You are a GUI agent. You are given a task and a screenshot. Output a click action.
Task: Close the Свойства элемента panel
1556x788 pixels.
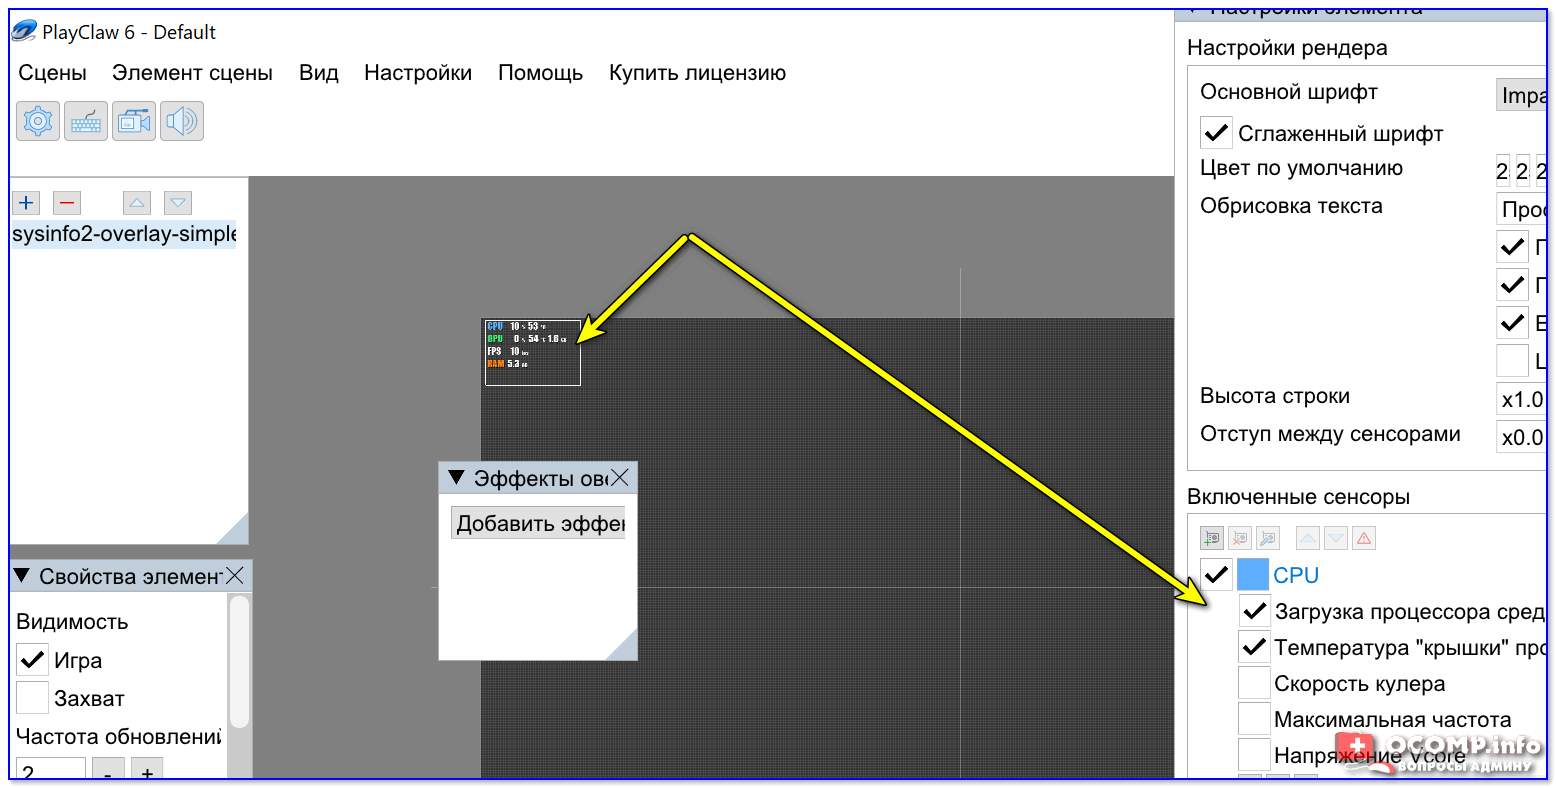(235, 576)
